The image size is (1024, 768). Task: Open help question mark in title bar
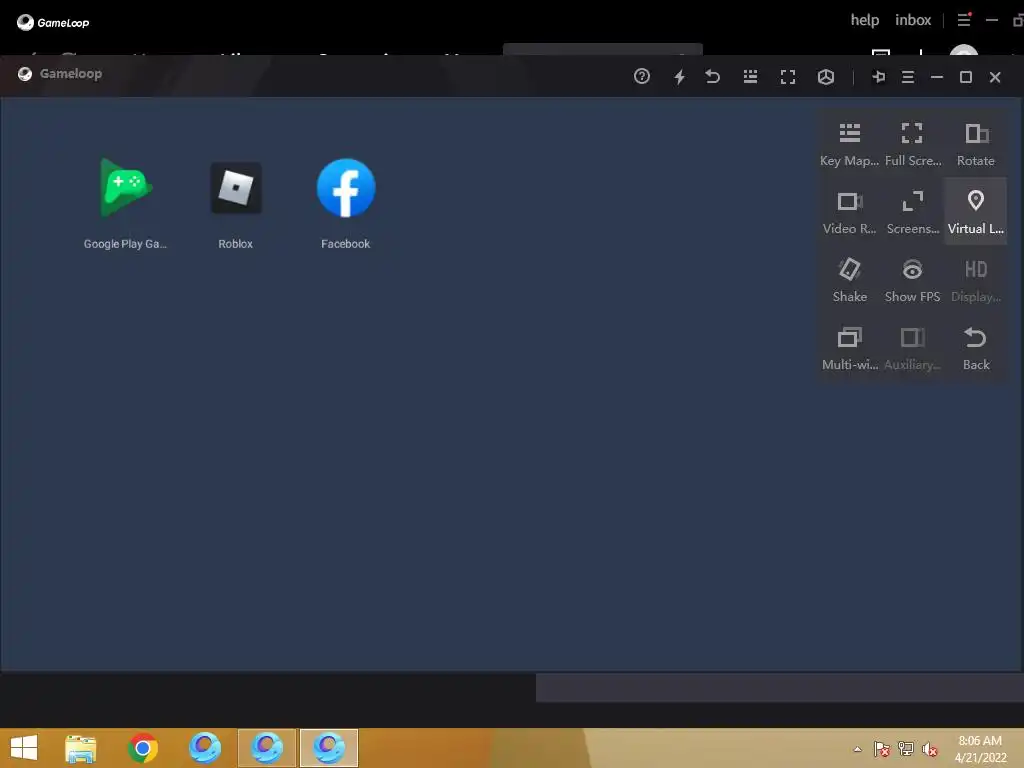tap(641, 76)
